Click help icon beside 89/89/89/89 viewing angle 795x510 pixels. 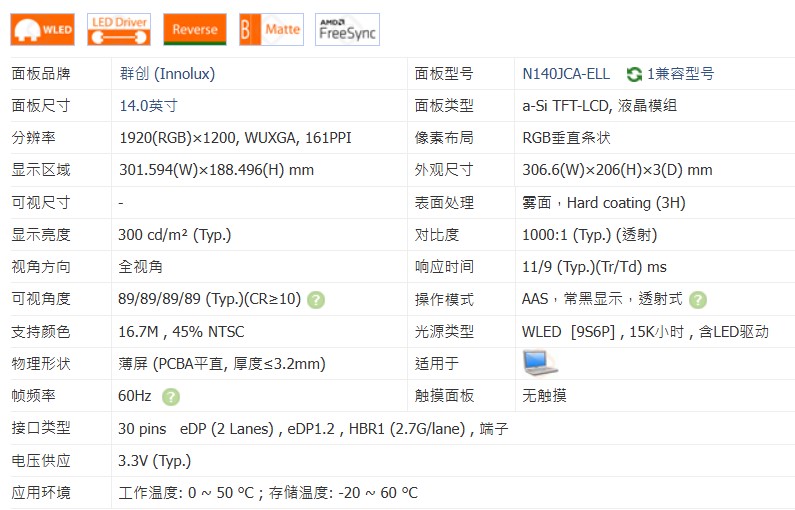click(x=316, y=300)
